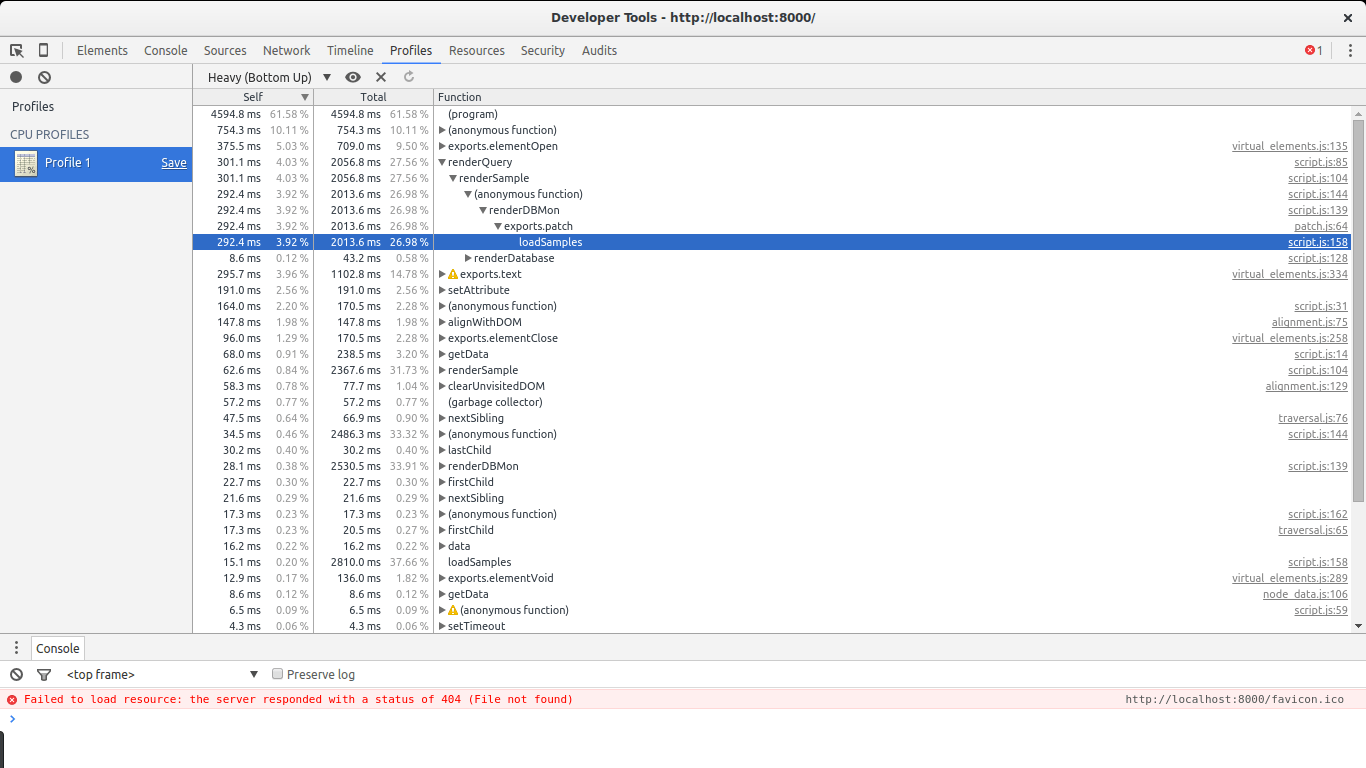The width and height of the screenshot is (1366, 768).
Task: Expand setAttribute row
Action: [x=442, y=290]
